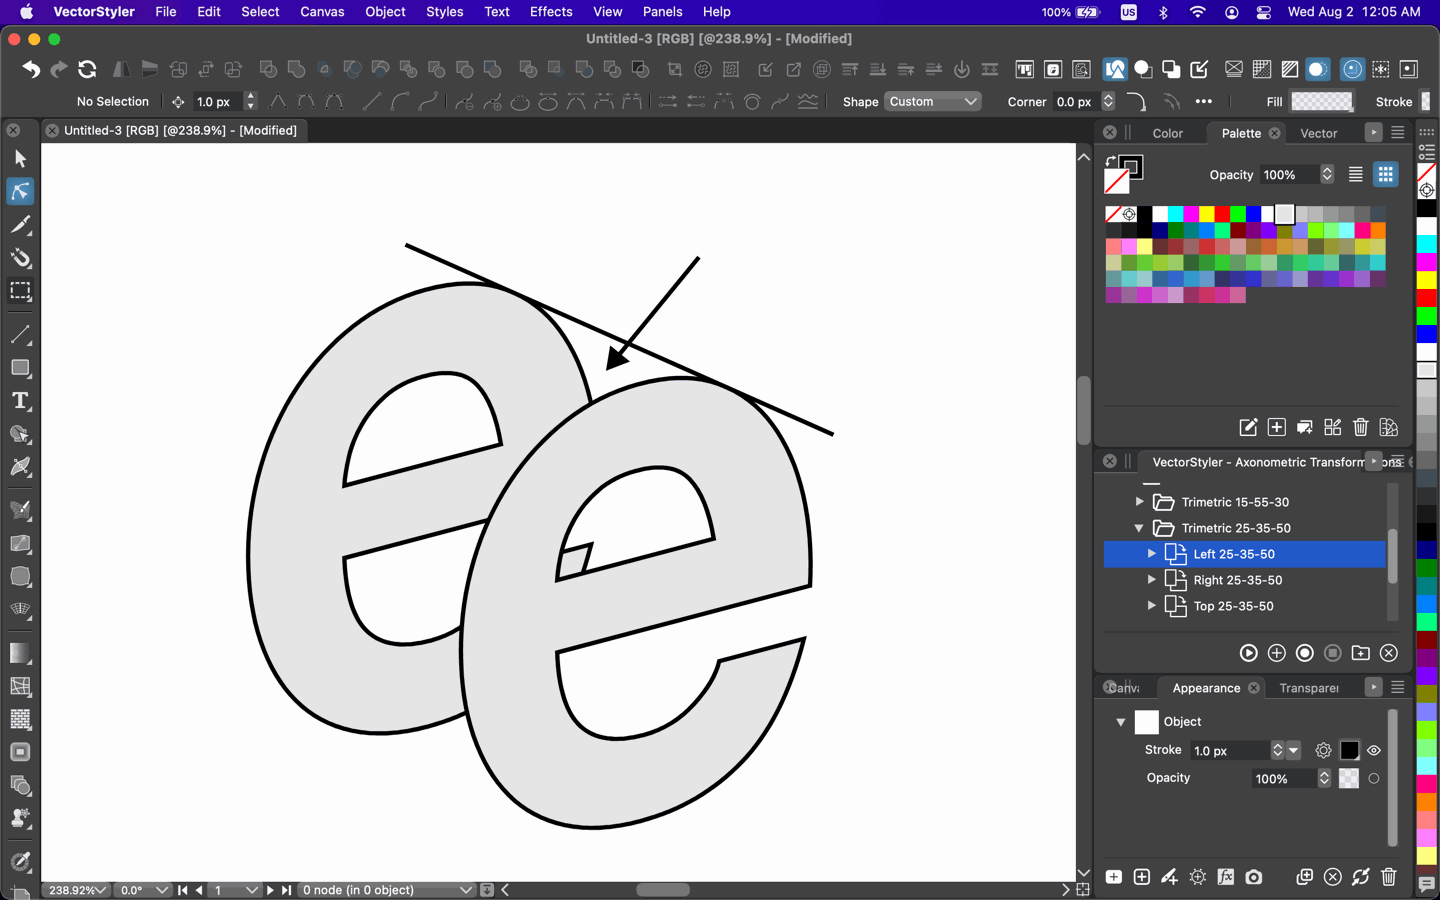Viewport: 1440px width, 900px height.
Task: Switch to the Color tab
Action: click(1167, 133)
